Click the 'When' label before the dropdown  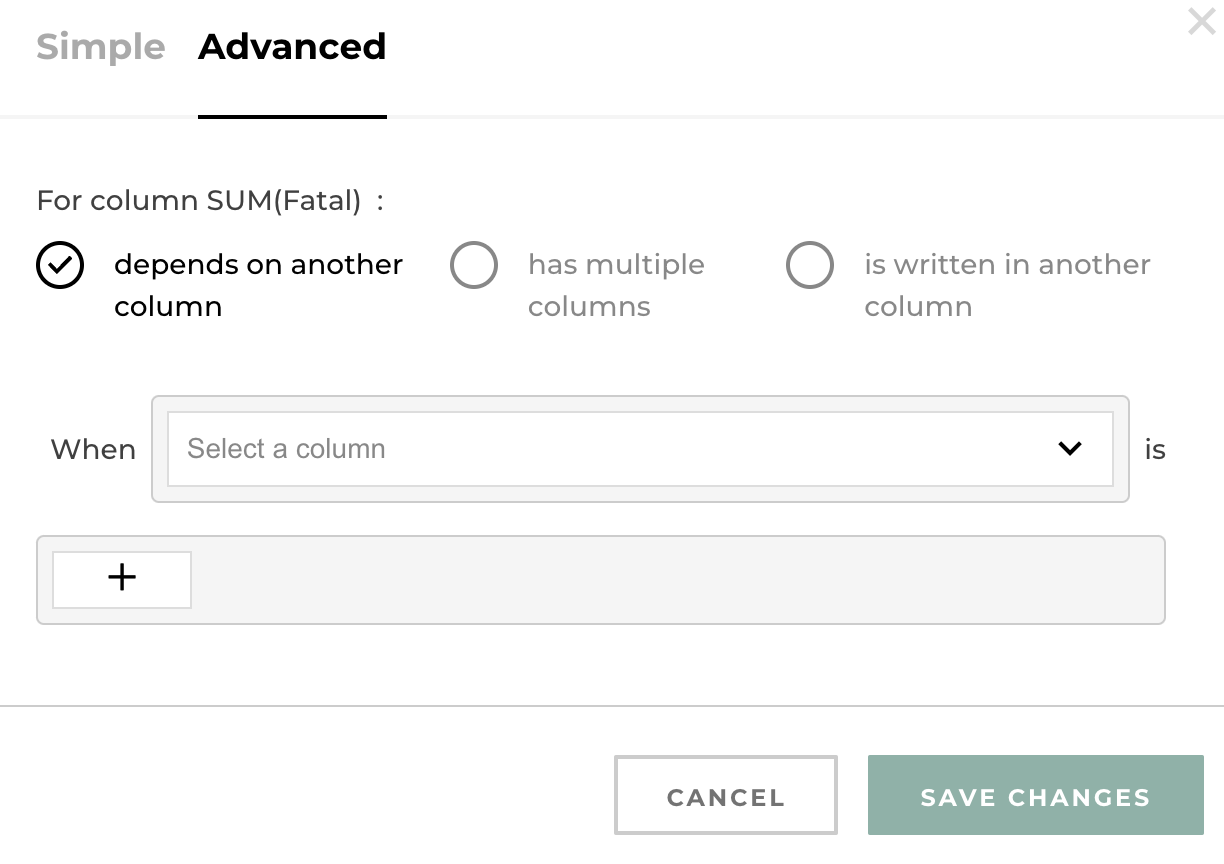93,450
